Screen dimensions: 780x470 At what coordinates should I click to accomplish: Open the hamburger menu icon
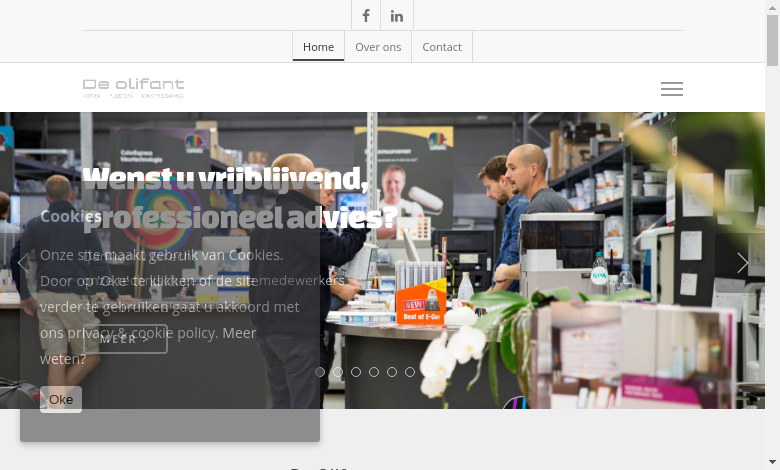coord(672,89)
